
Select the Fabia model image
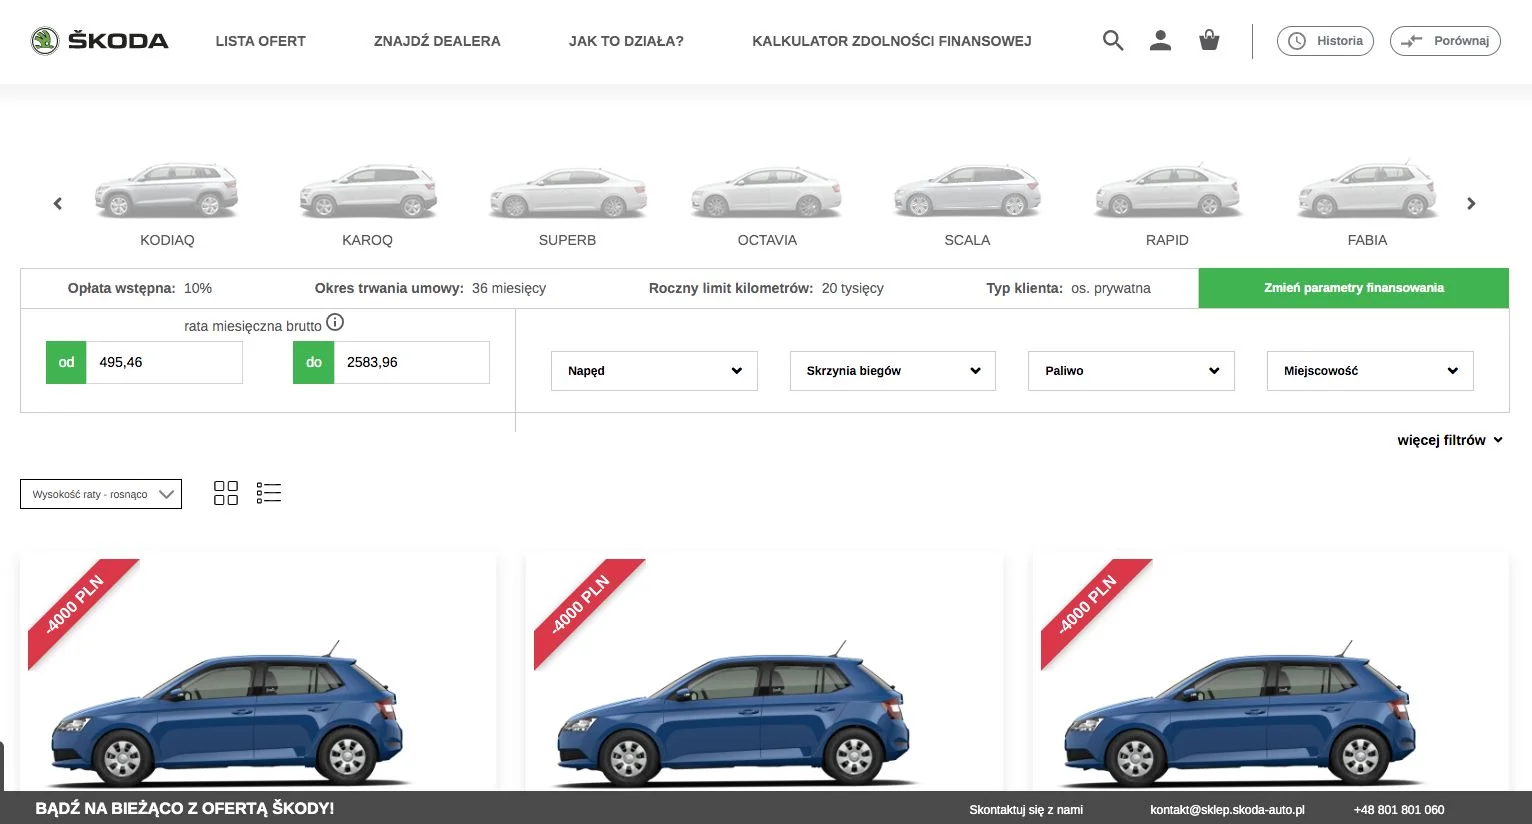click(1367, 190)
